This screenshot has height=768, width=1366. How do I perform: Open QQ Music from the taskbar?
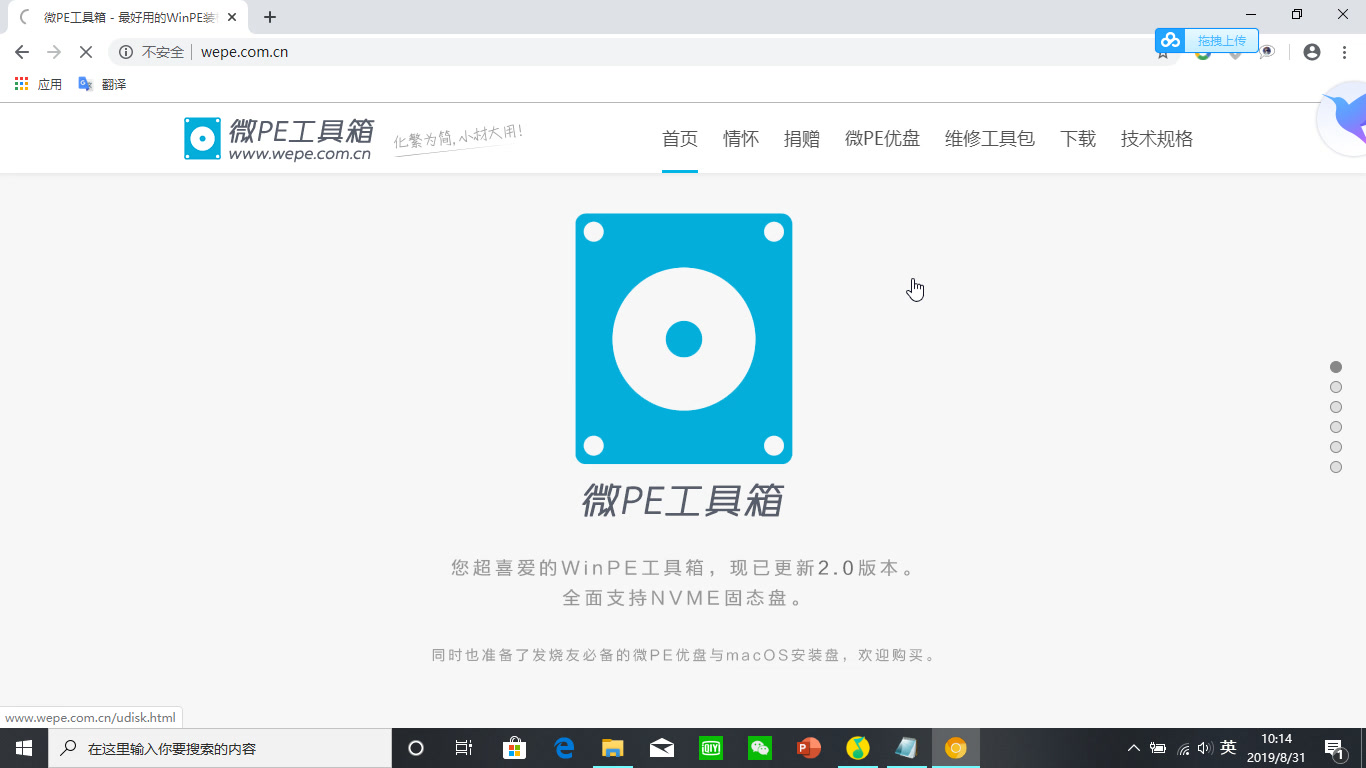coord(857,747)
